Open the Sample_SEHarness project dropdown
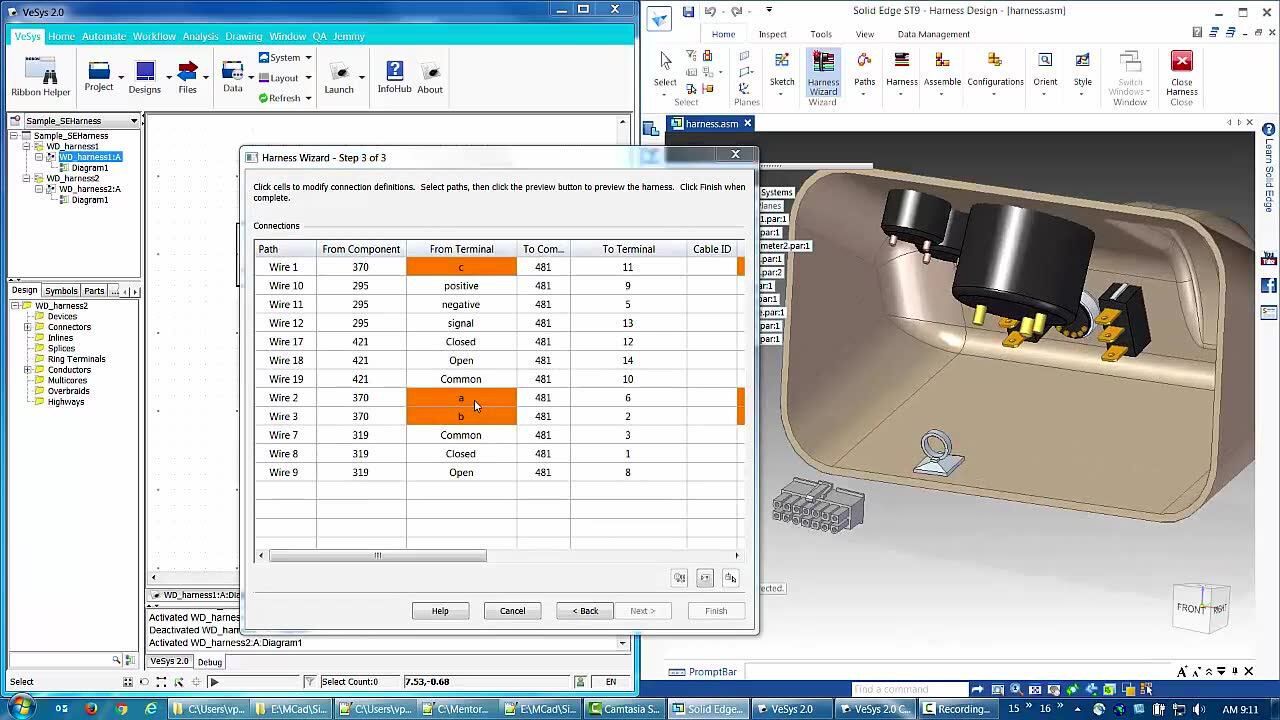Viewport: 1280px width, 720px height. [x=133, y=121]
